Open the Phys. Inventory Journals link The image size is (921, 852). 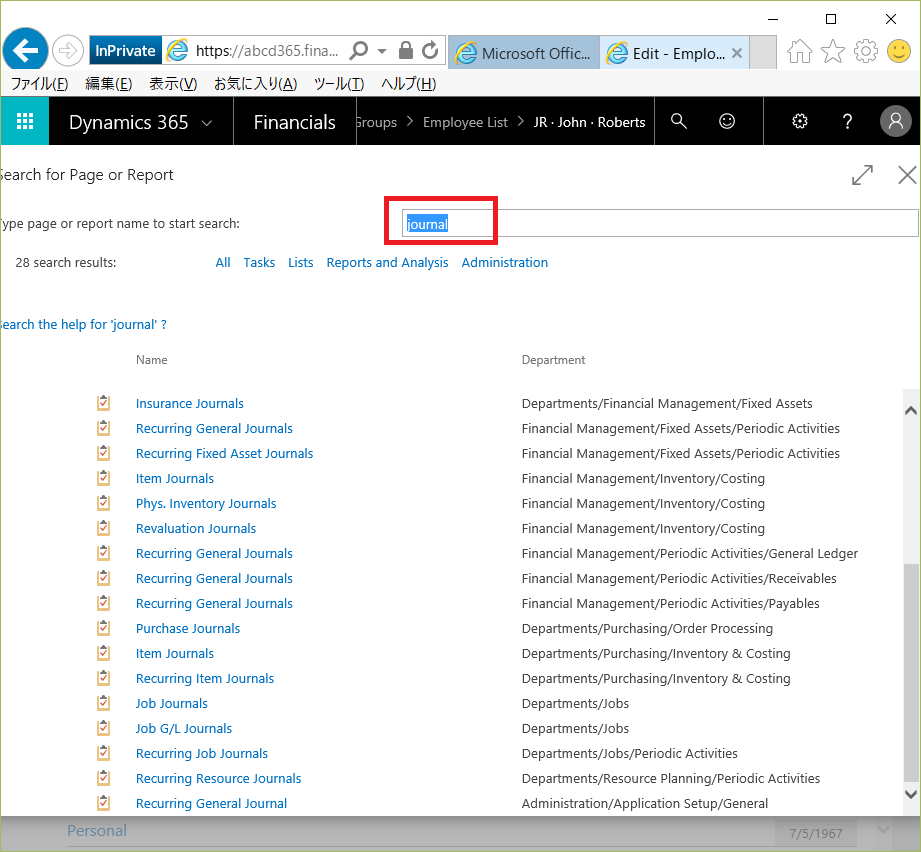coord(206,503)
